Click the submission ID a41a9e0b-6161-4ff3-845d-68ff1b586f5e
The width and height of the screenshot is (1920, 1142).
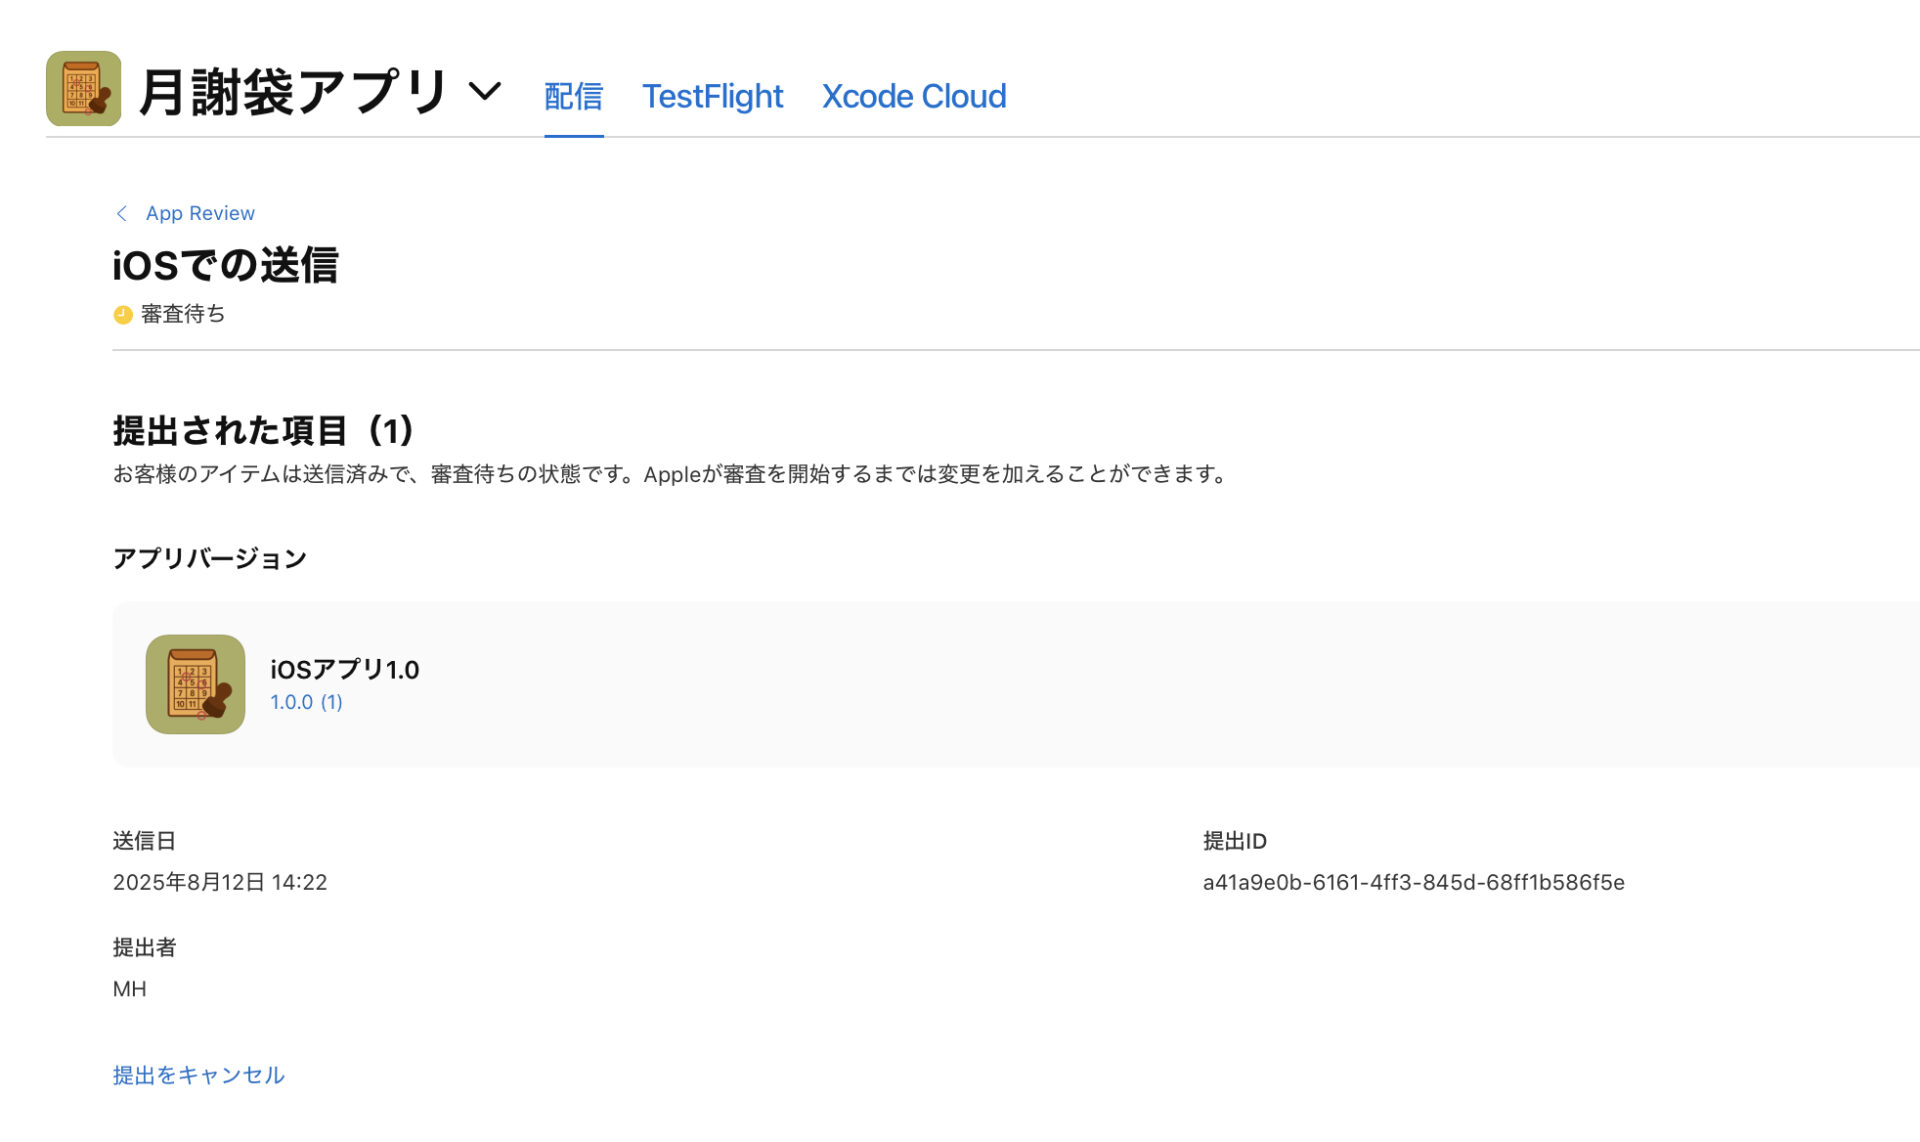[1413, 882]
